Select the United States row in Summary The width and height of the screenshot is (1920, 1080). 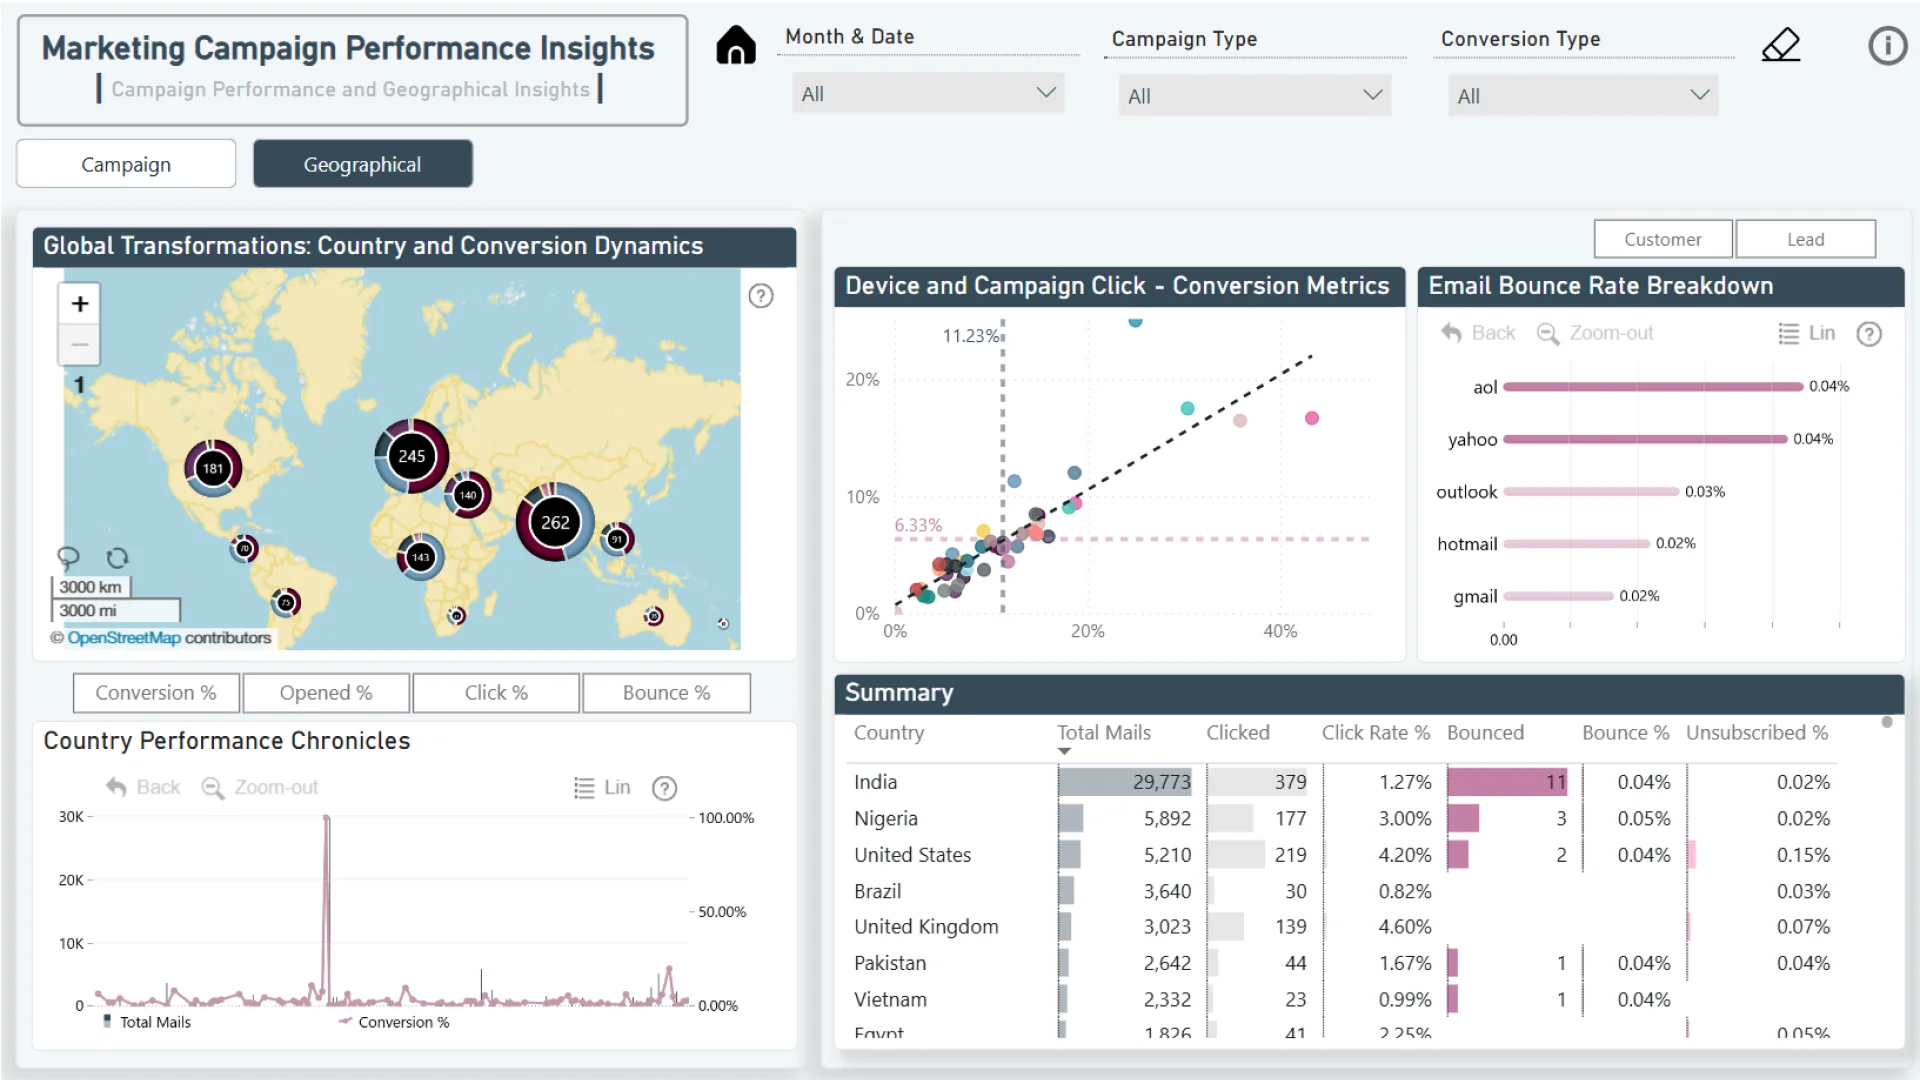pos(1342,854)
